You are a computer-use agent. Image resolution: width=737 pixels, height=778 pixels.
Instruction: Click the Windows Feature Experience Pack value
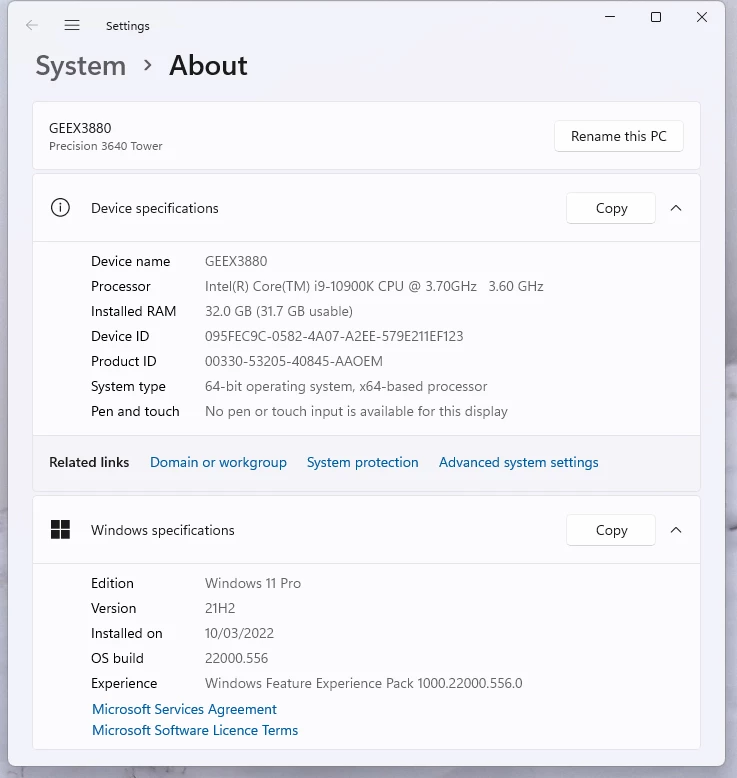point(364,683)
